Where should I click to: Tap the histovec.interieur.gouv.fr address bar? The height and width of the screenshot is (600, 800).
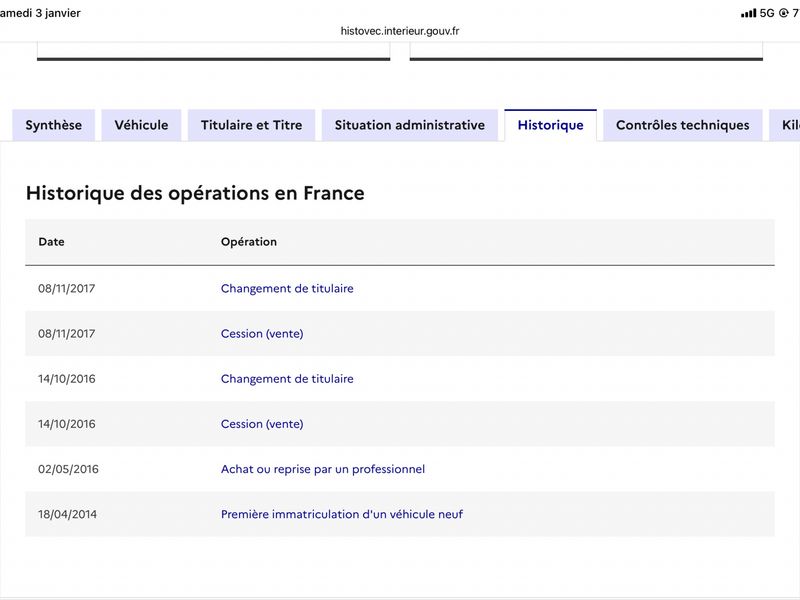[400, 31]
